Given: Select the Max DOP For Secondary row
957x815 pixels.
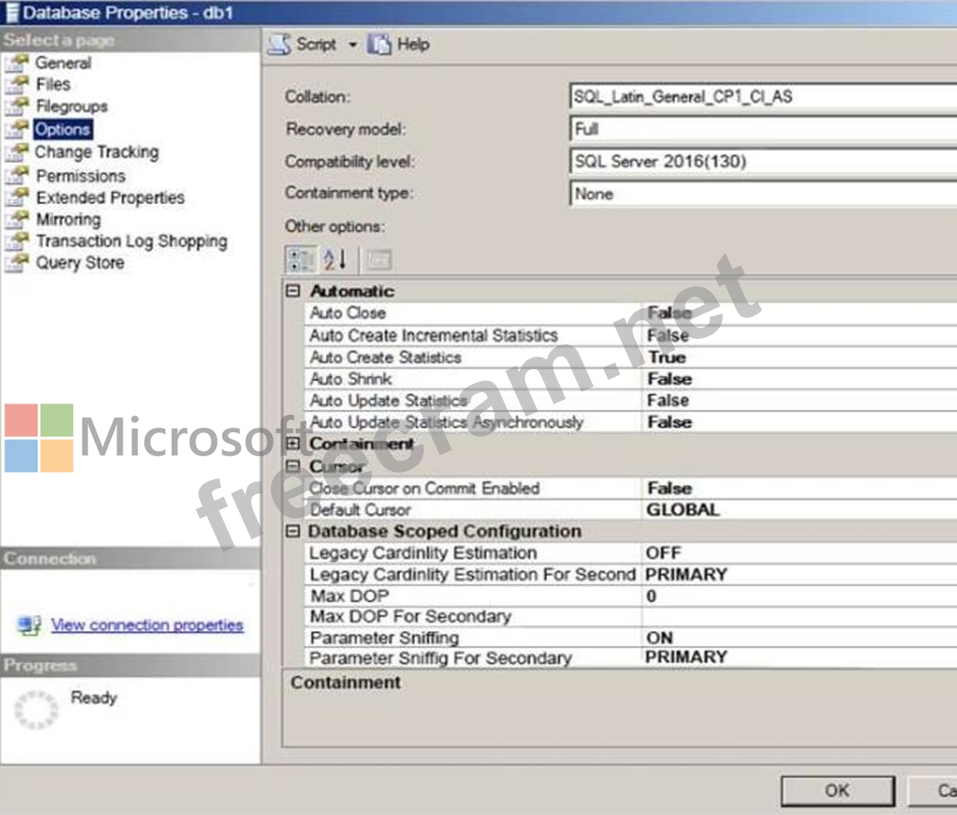Looking at the screenshot, I should pos(630,617).
